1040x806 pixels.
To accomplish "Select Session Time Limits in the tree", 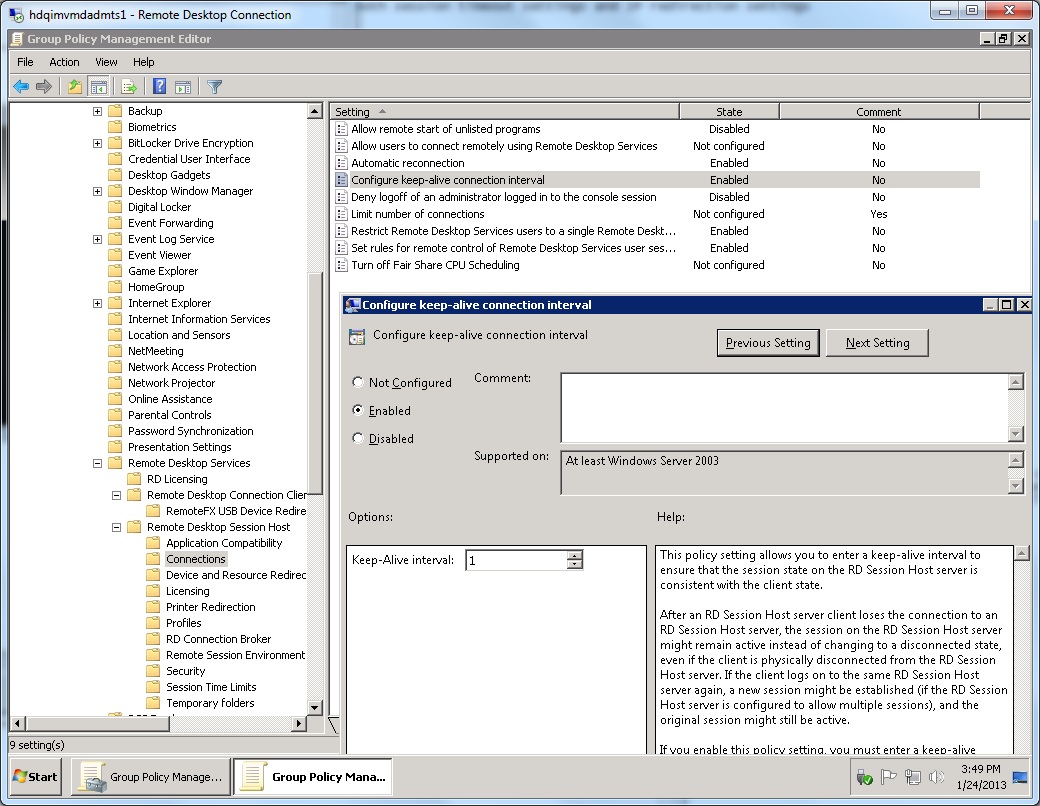I will [211, 687].
